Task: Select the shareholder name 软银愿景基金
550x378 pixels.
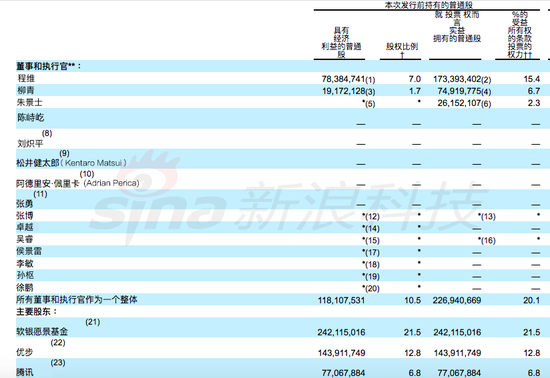Action: click(42, 332)
